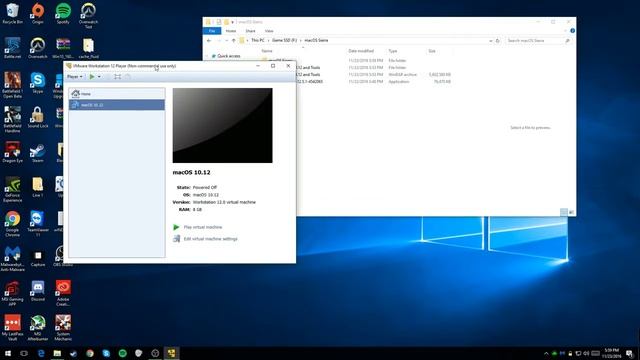The image size is (640, 360).
Task: Open the Windows Start menu
Action: point(8,353)
